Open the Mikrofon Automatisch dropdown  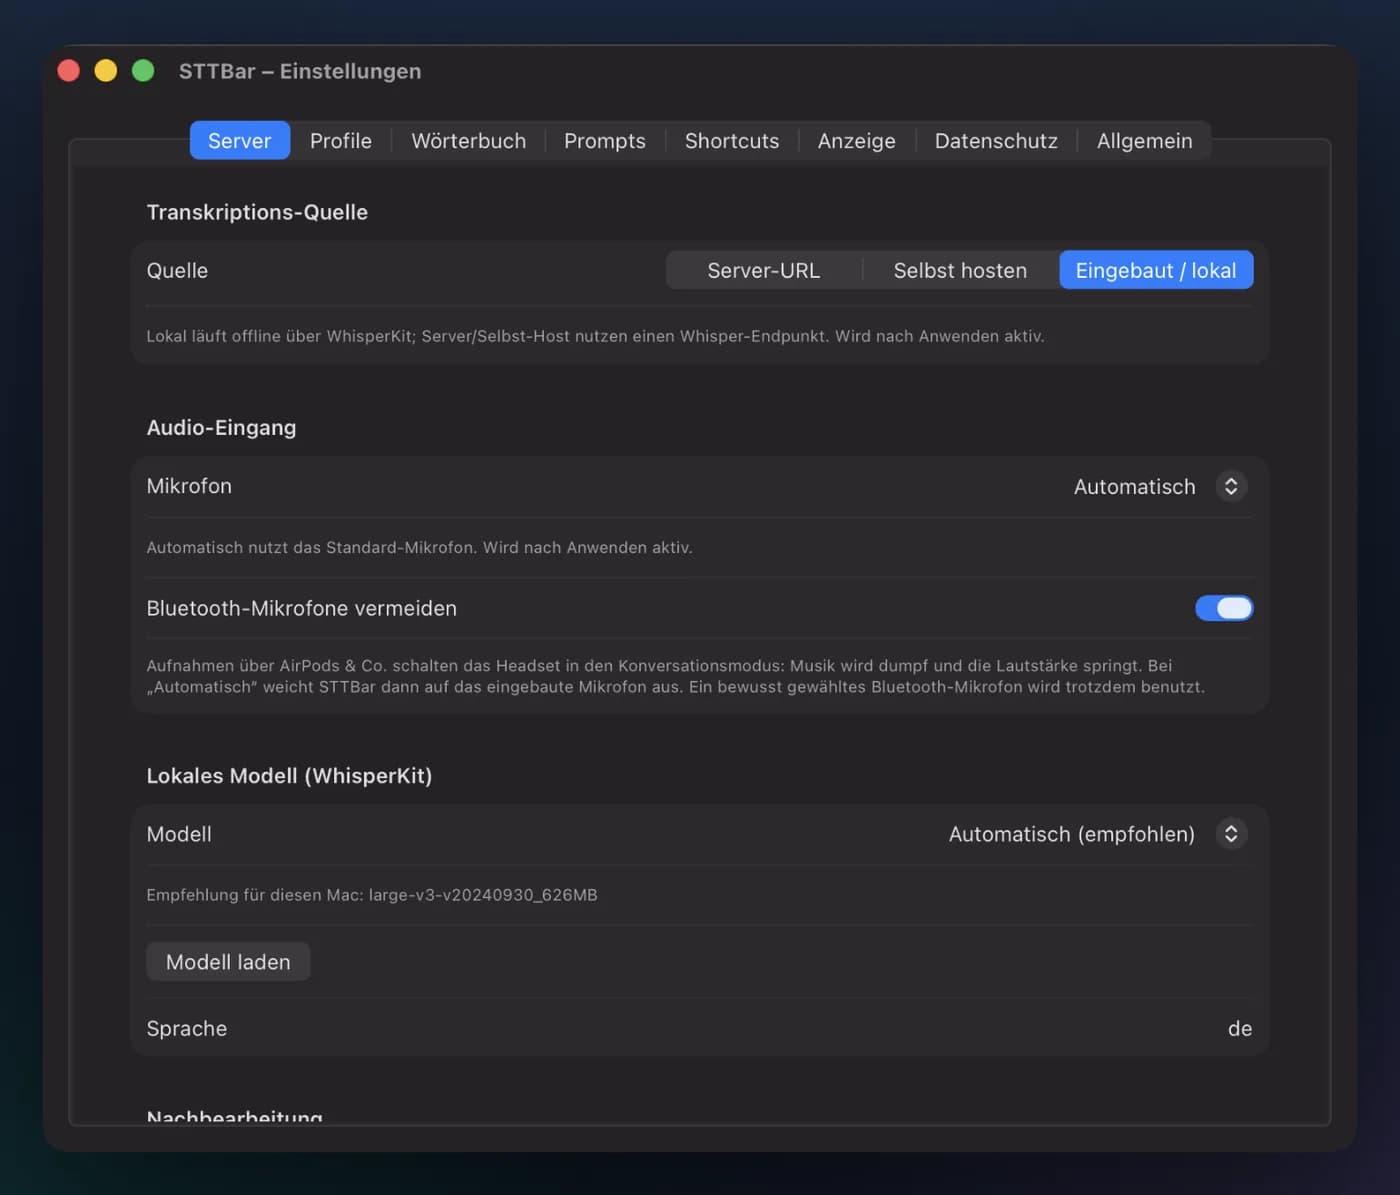pyautogui.click(x=1160, y=487)
